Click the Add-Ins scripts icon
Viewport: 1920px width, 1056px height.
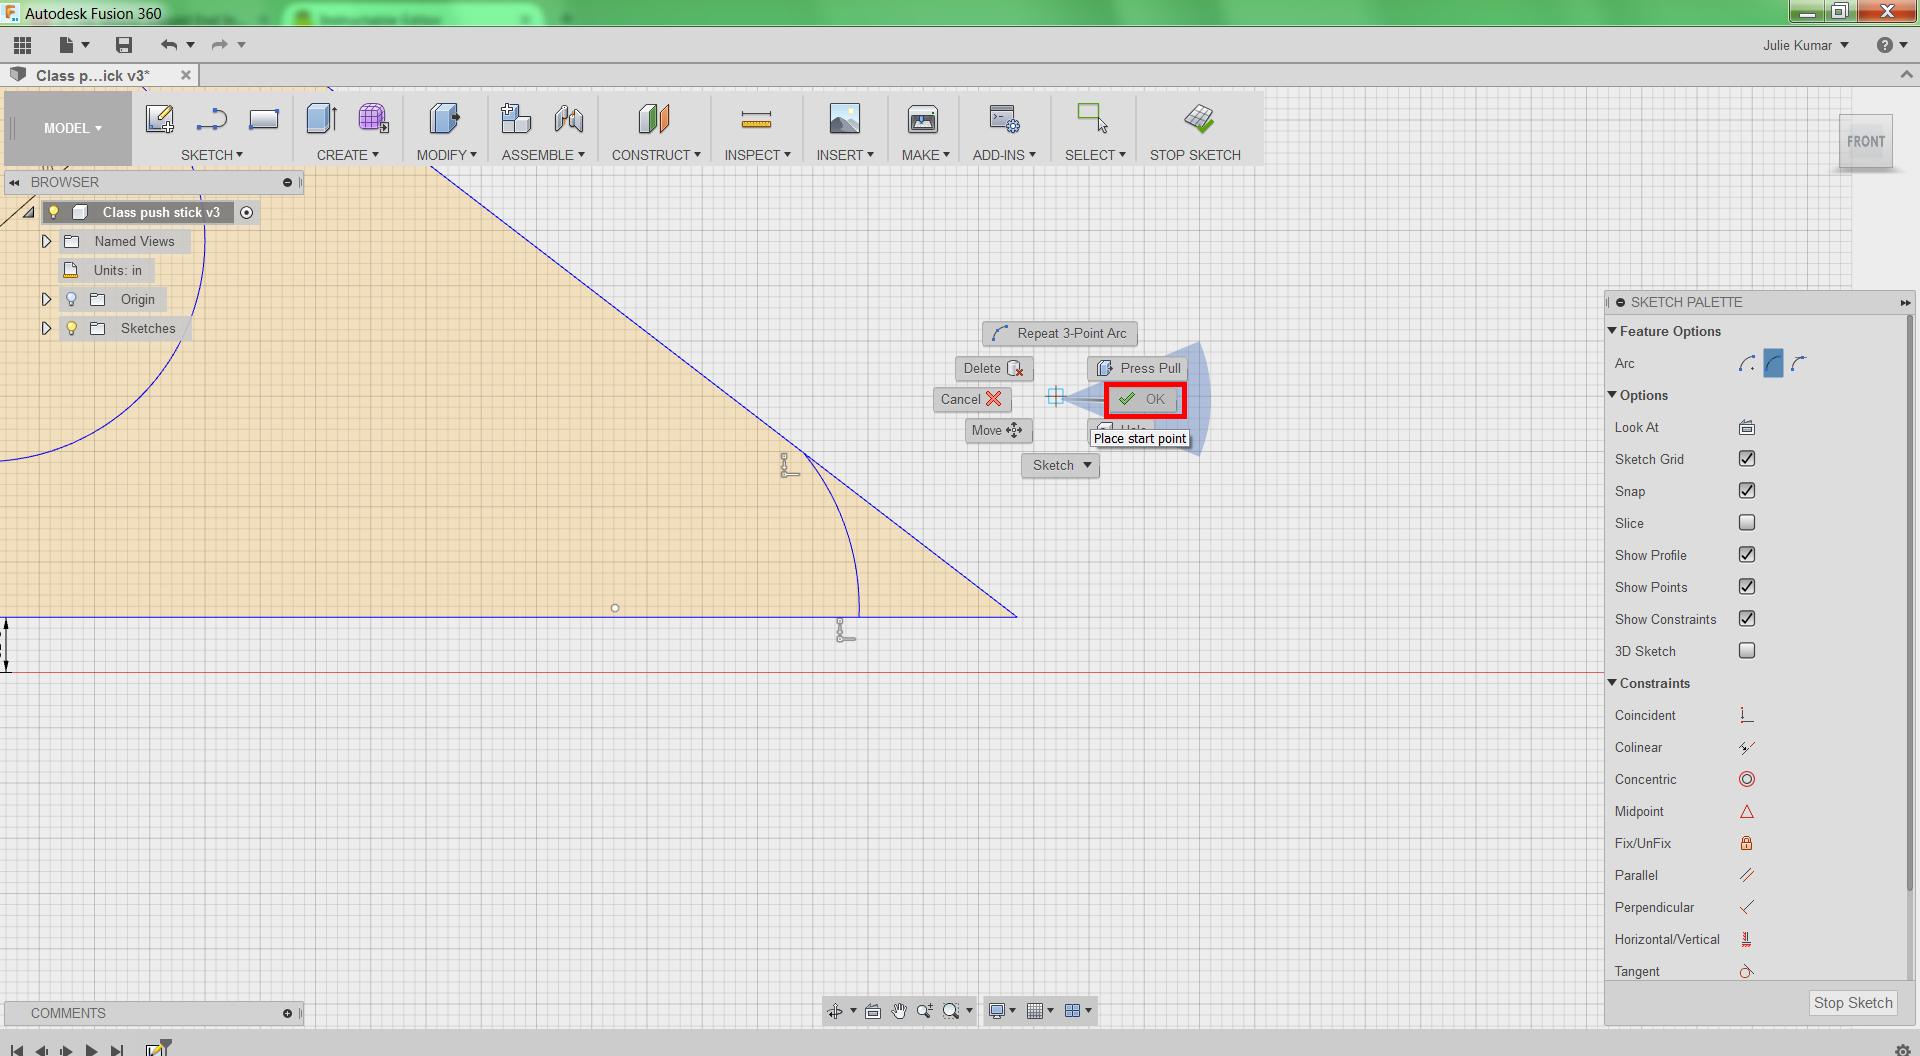pos(1004,119)
